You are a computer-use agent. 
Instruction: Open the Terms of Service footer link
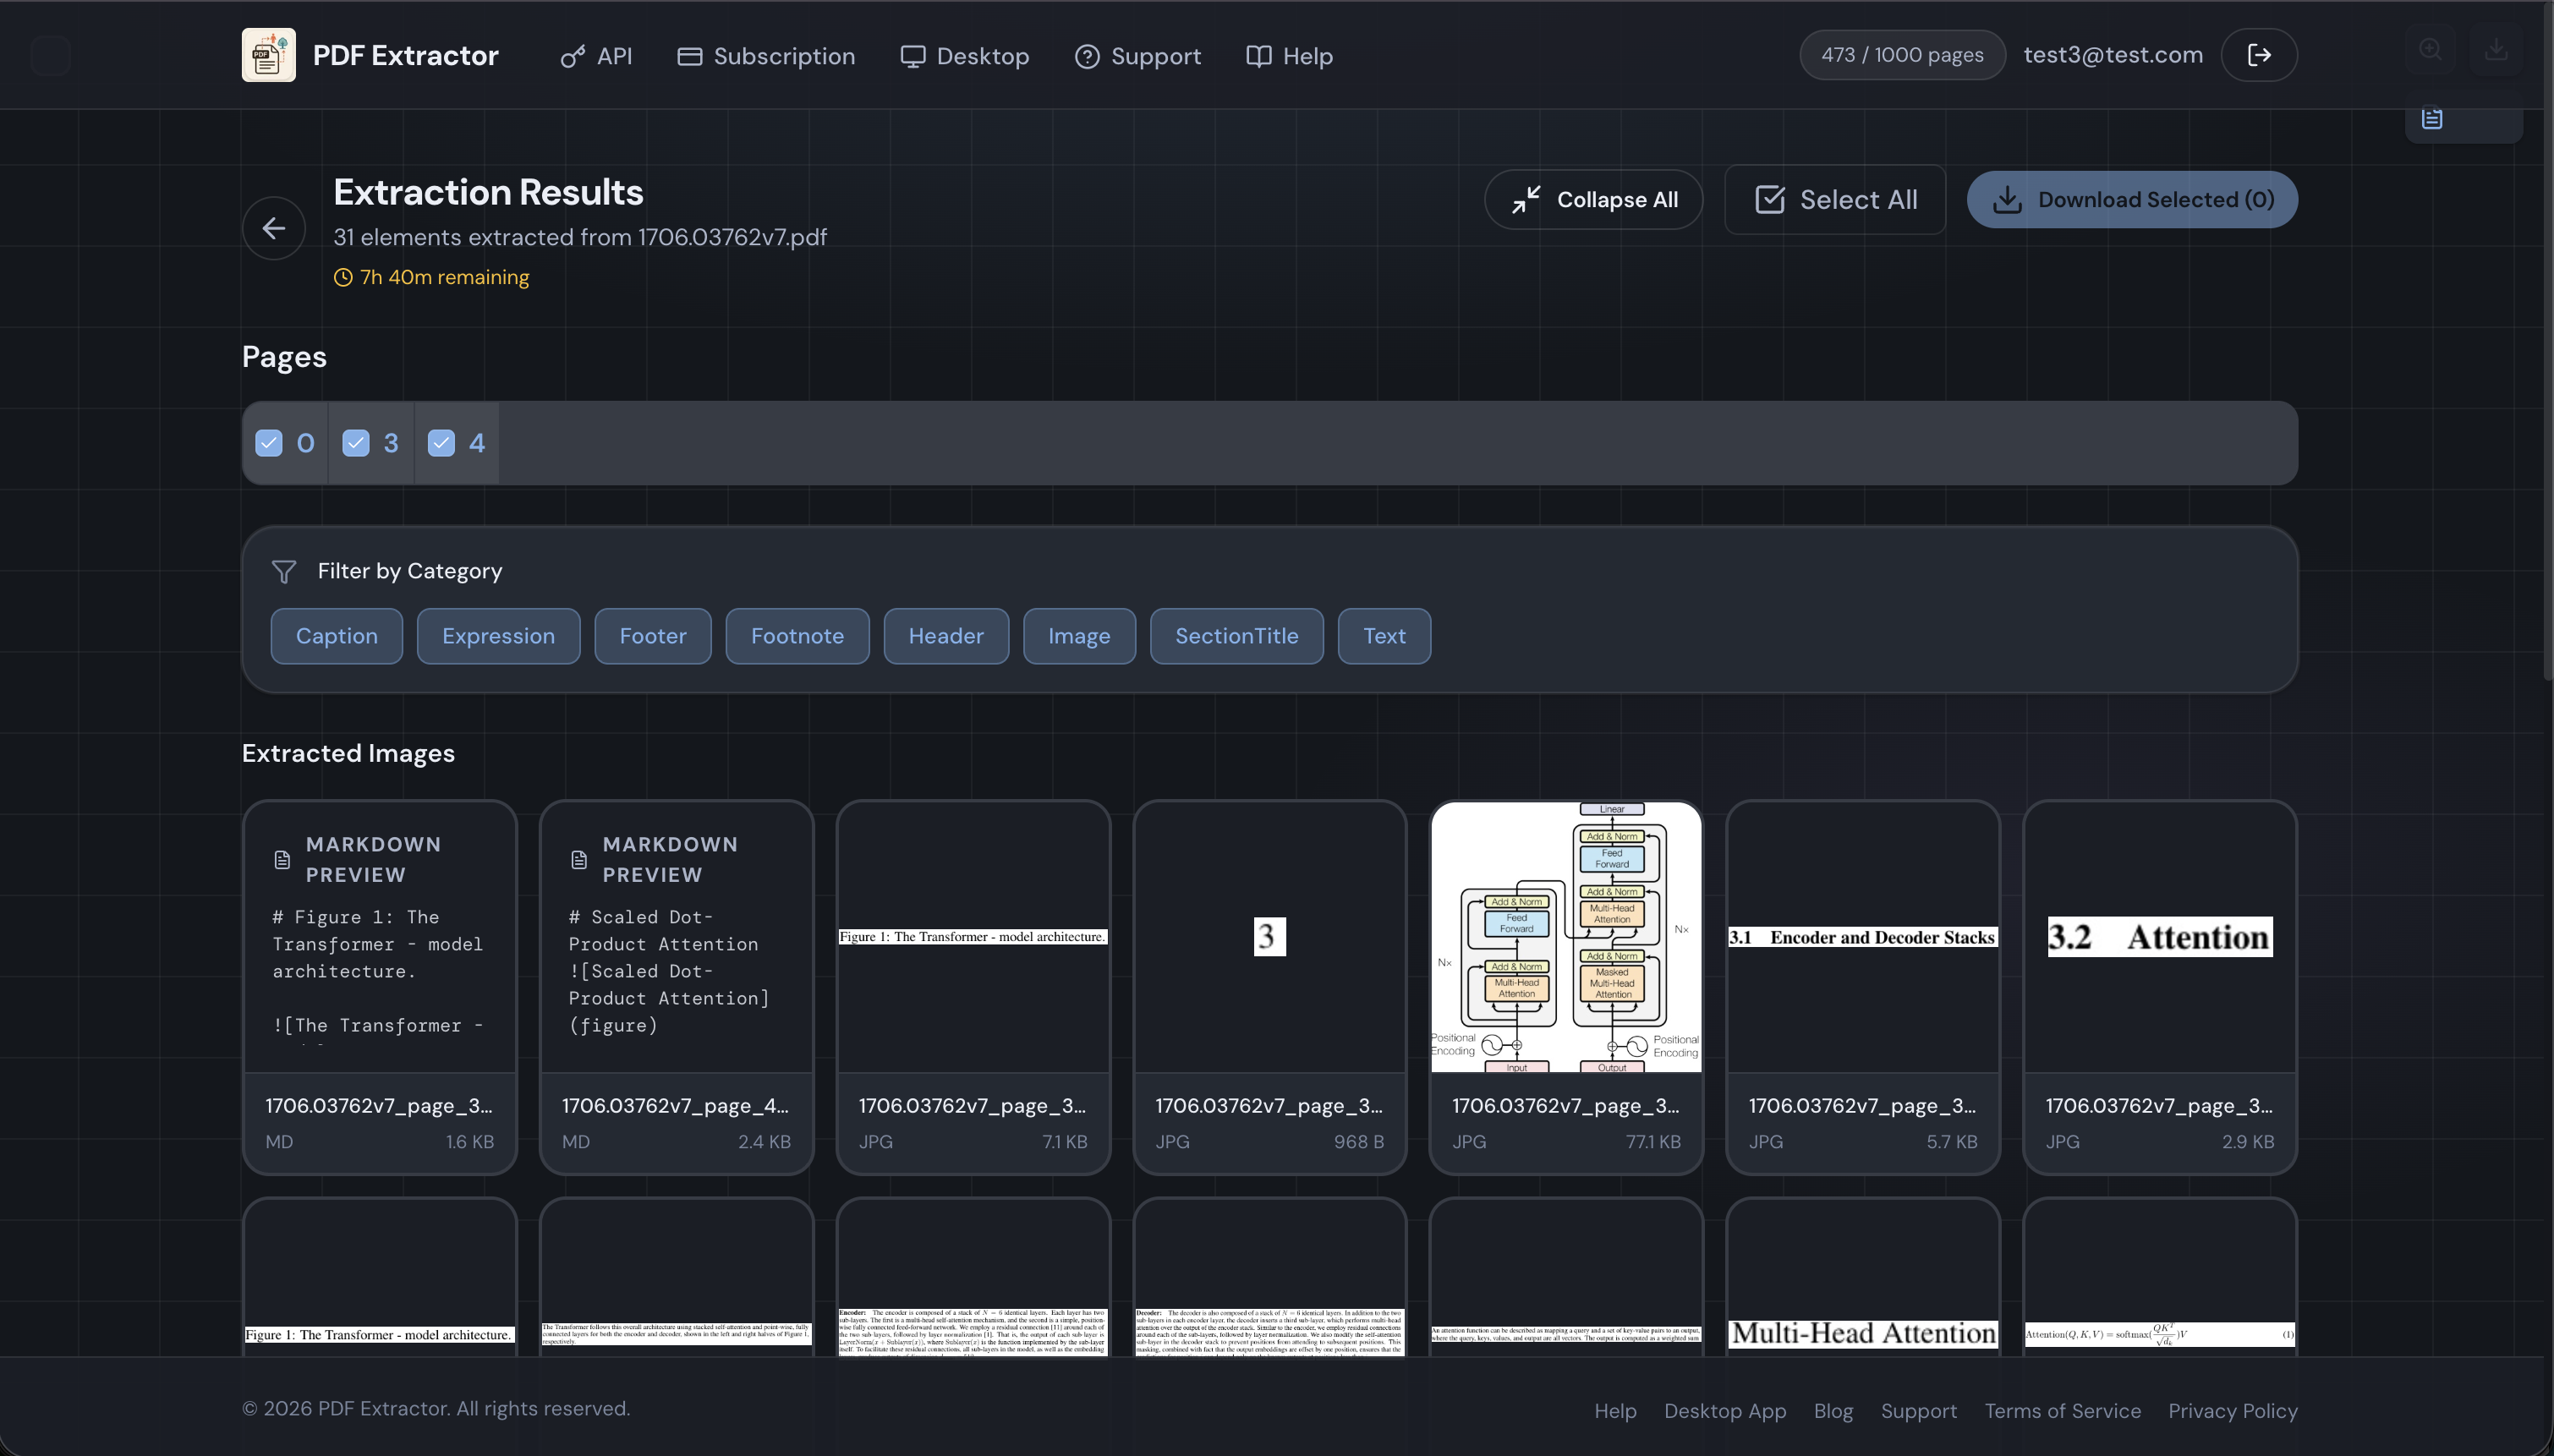[x=2062, y=1410]
